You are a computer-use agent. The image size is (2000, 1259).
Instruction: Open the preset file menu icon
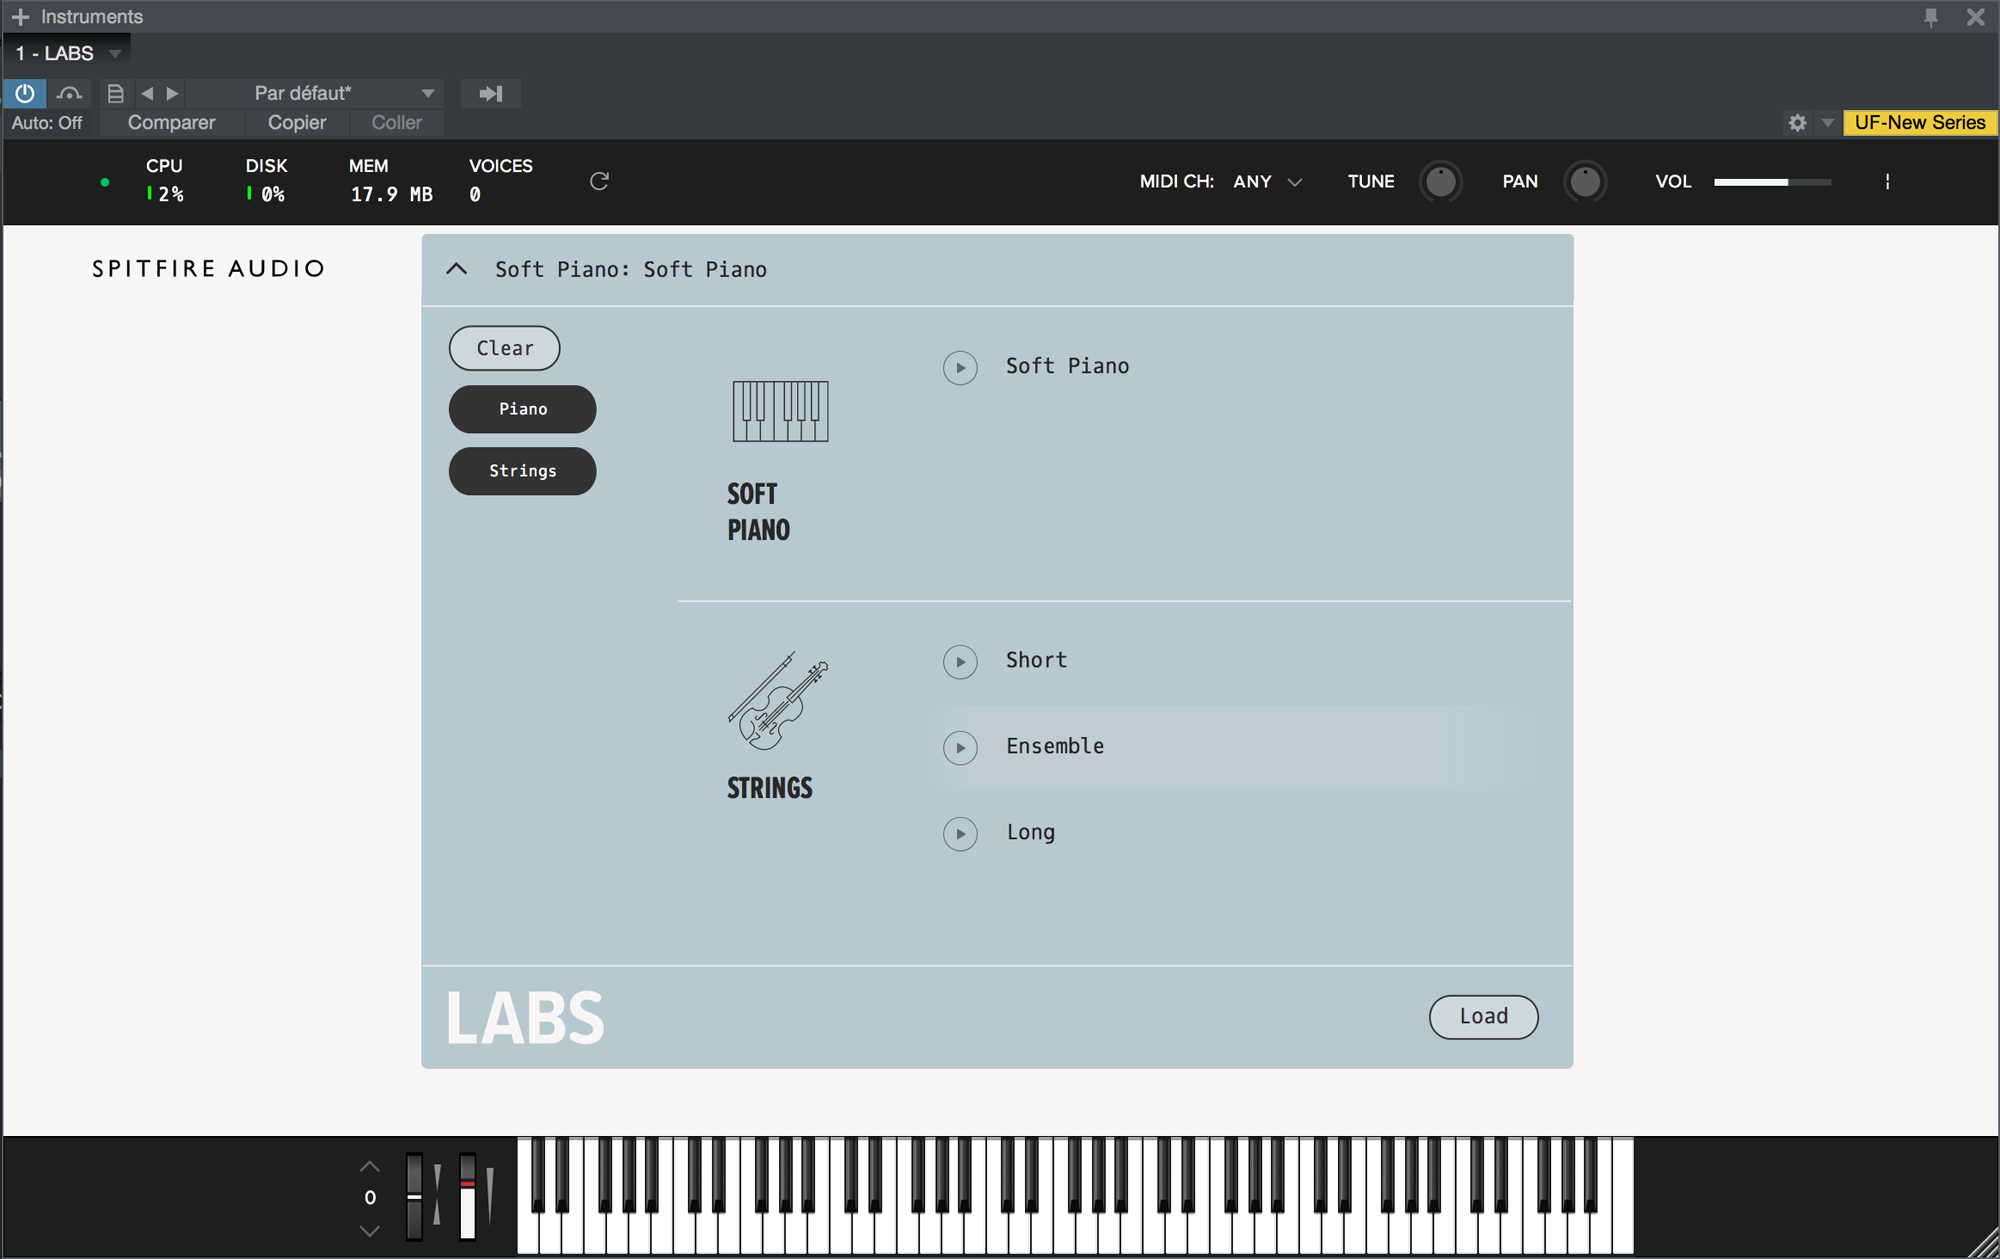[115, 93]
